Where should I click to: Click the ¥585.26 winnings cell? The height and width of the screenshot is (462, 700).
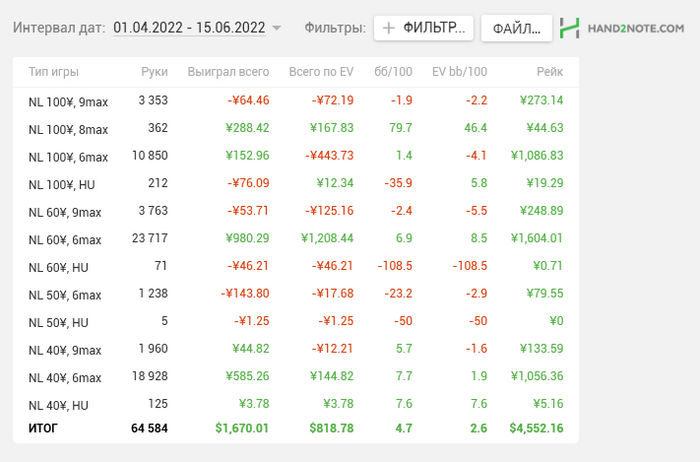[x=247, y=376]
